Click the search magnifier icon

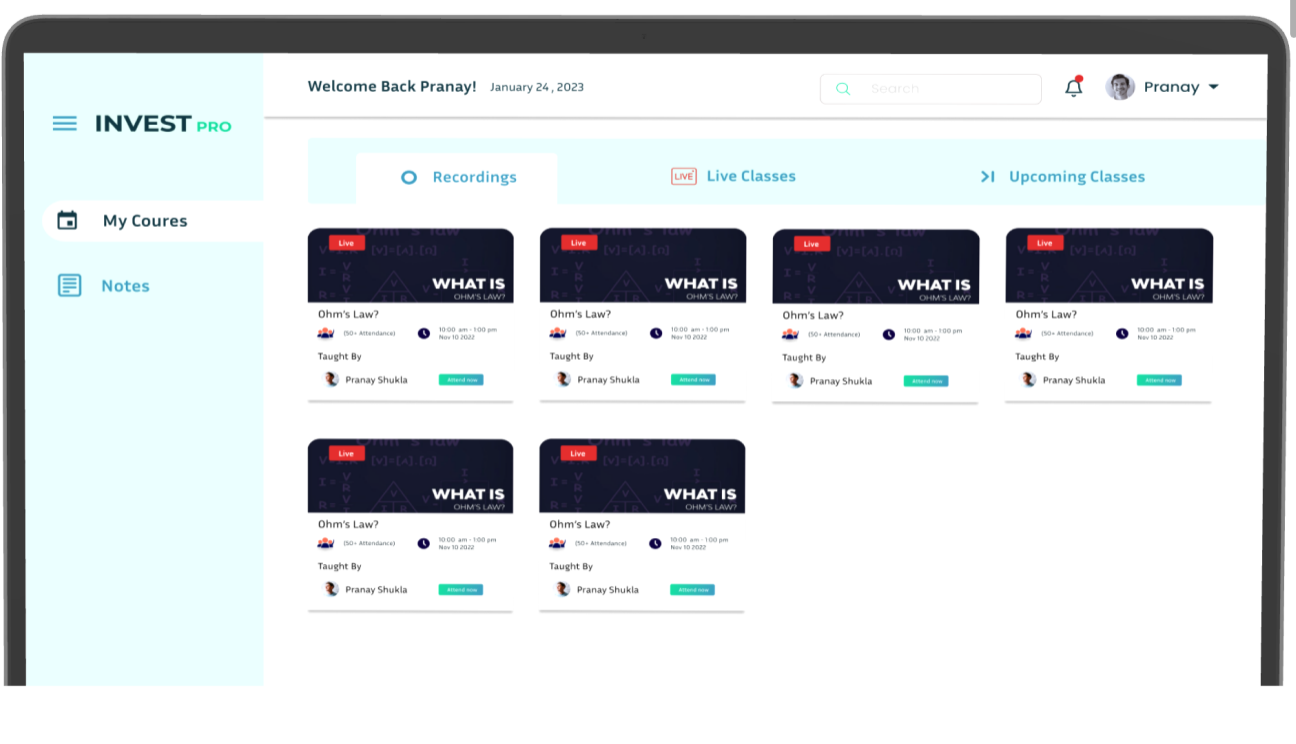[x=843, y=89]
